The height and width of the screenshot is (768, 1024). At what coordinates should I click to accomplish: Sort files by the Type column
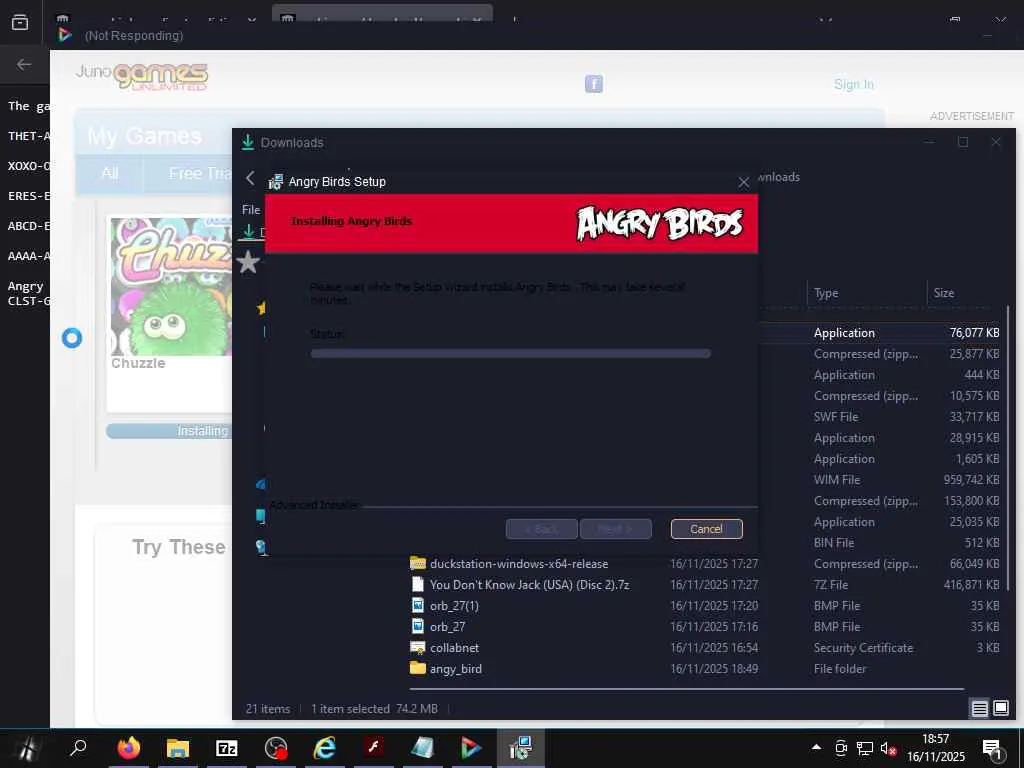tap(825, 293)
